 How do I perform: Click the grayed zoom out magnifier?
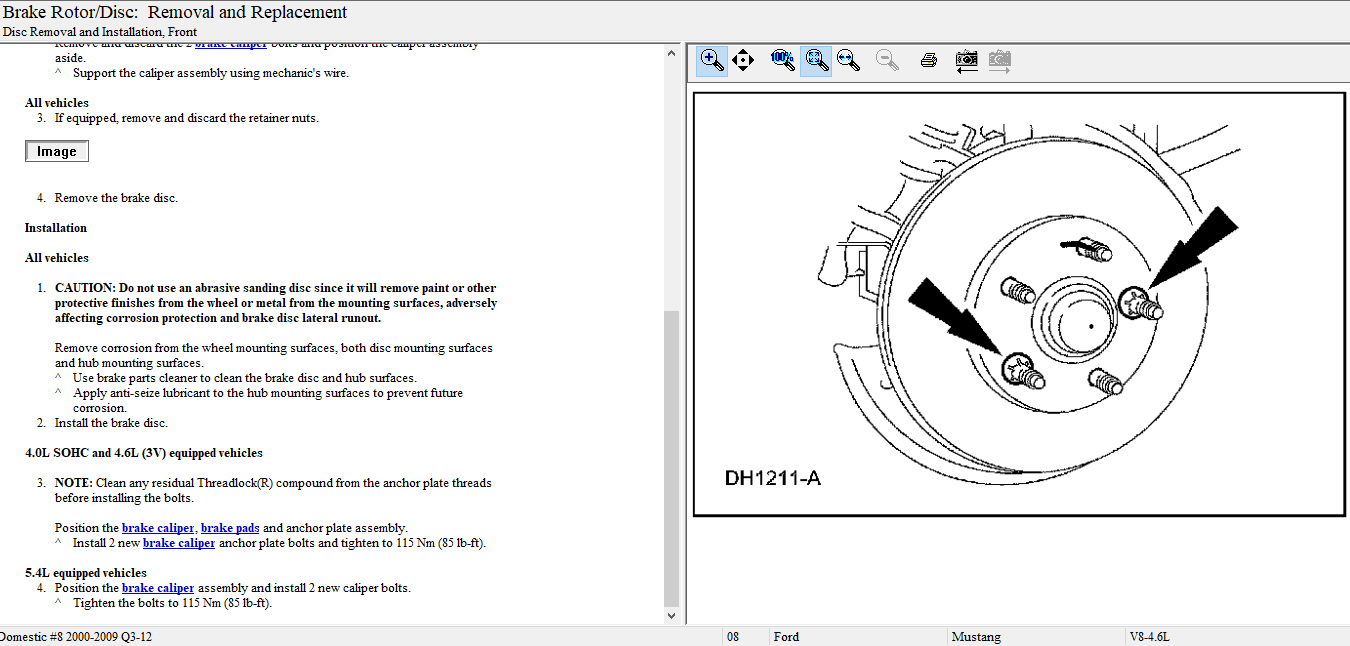point(886,60)
